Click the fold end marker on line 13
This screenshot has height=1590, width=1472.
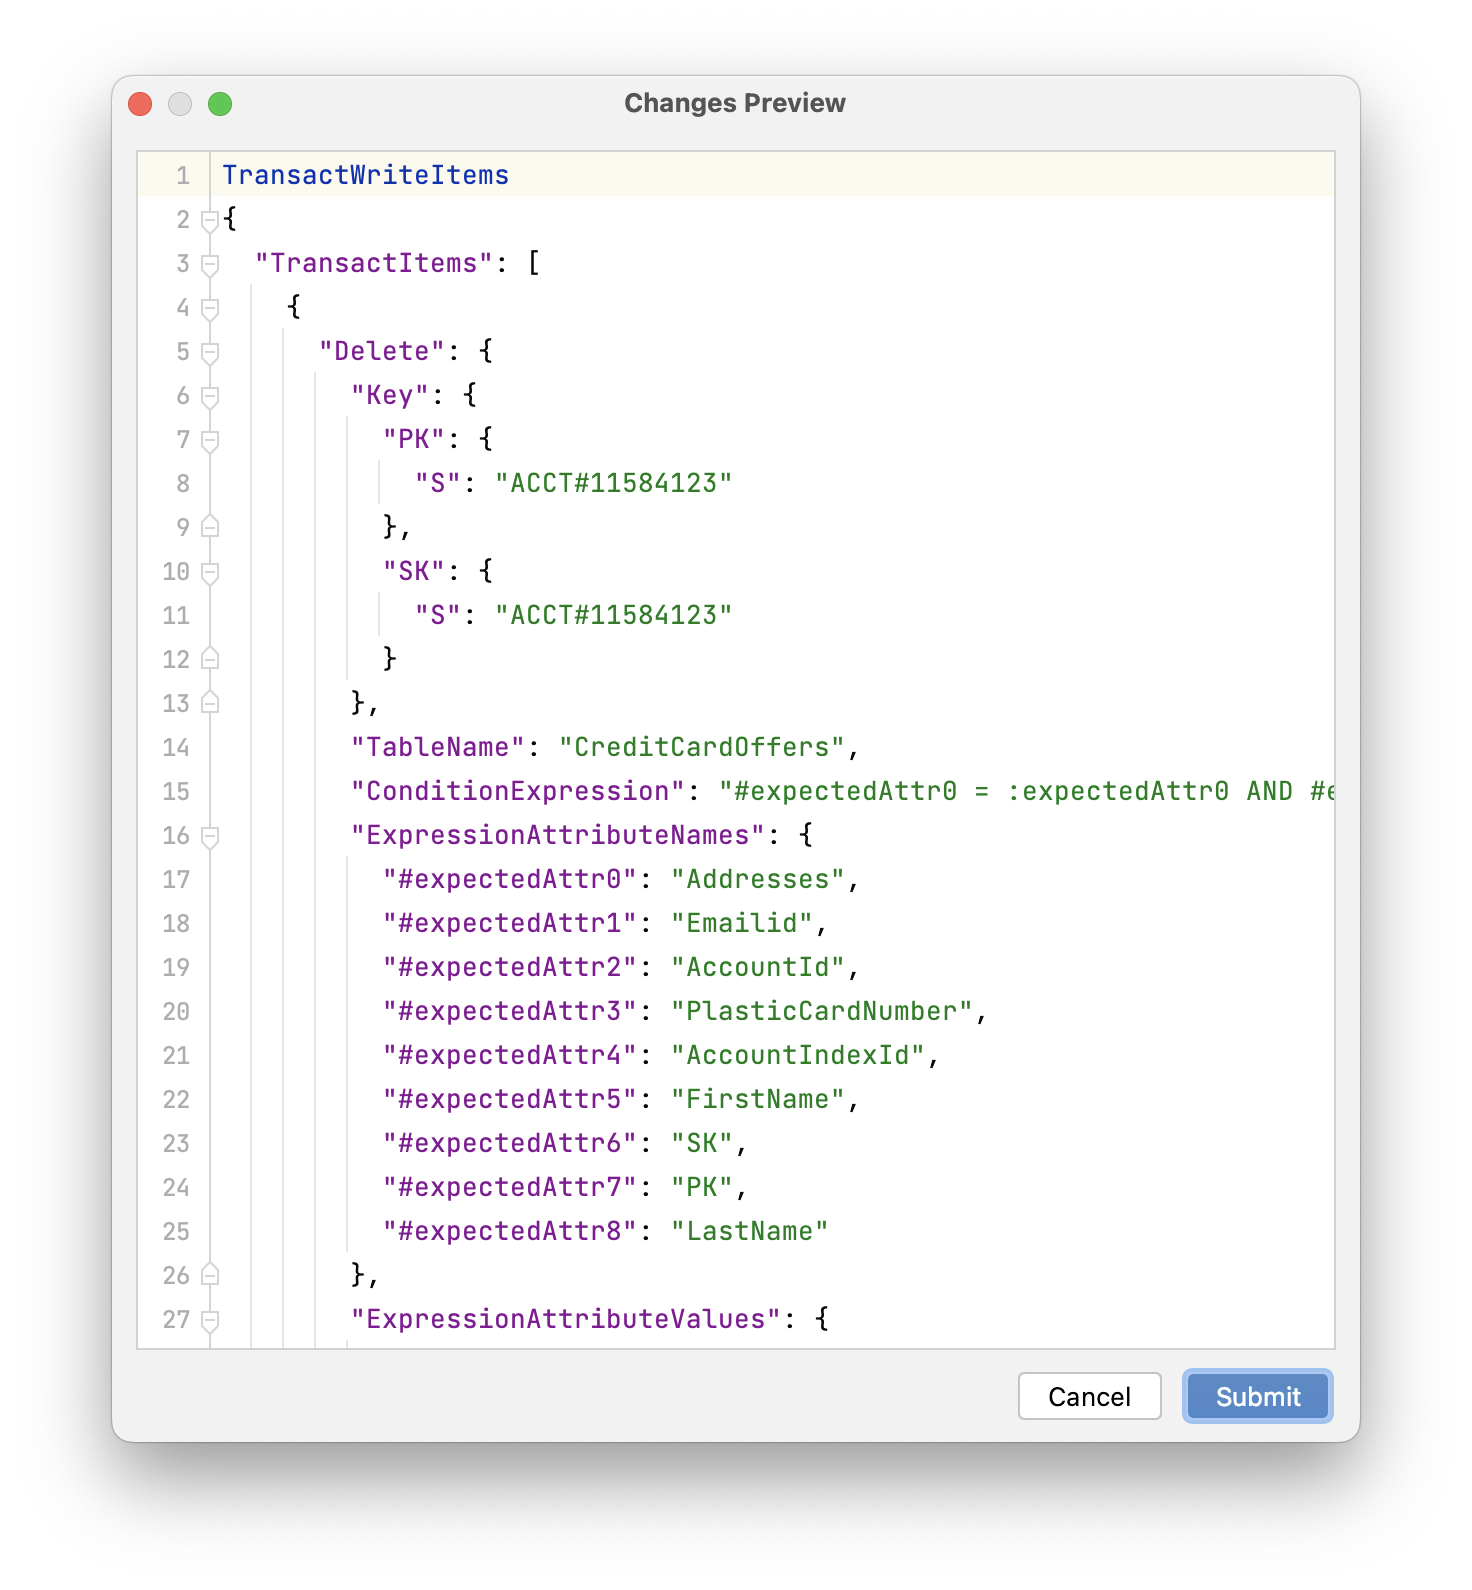pos(210,702)
